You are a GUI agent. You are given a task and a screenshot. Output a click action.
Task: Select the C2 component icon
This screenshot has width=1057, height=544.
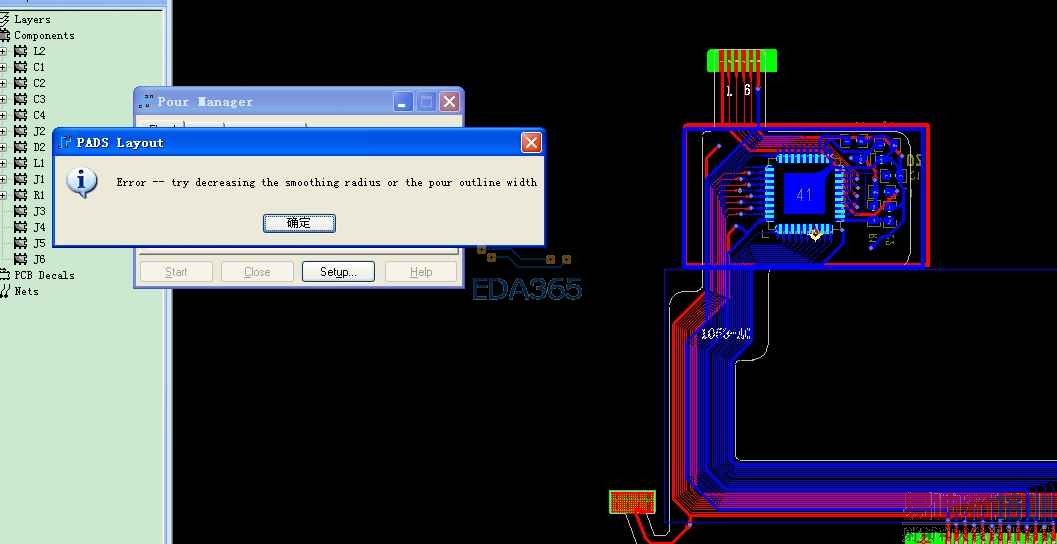pyautogui.click(x=20, y=84)
